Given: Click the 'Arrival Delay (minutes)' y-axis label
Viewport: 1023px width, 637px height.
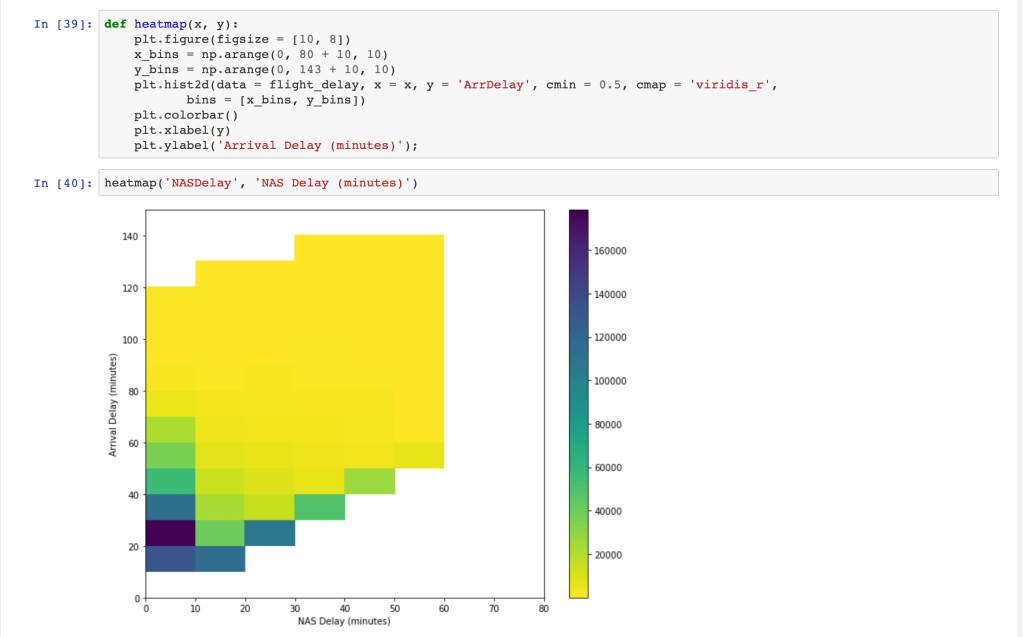Looking at the screenshot, I should [114, 405].
